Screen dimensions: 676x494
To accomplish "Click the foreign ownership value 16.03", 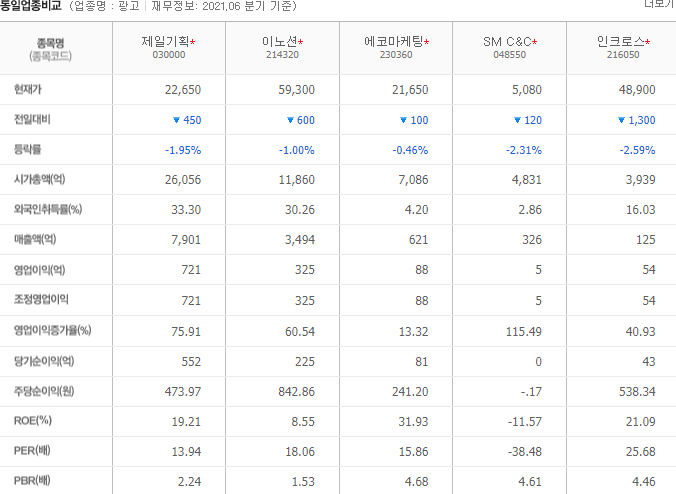I will pyautogui.click(x=641, y=209).
